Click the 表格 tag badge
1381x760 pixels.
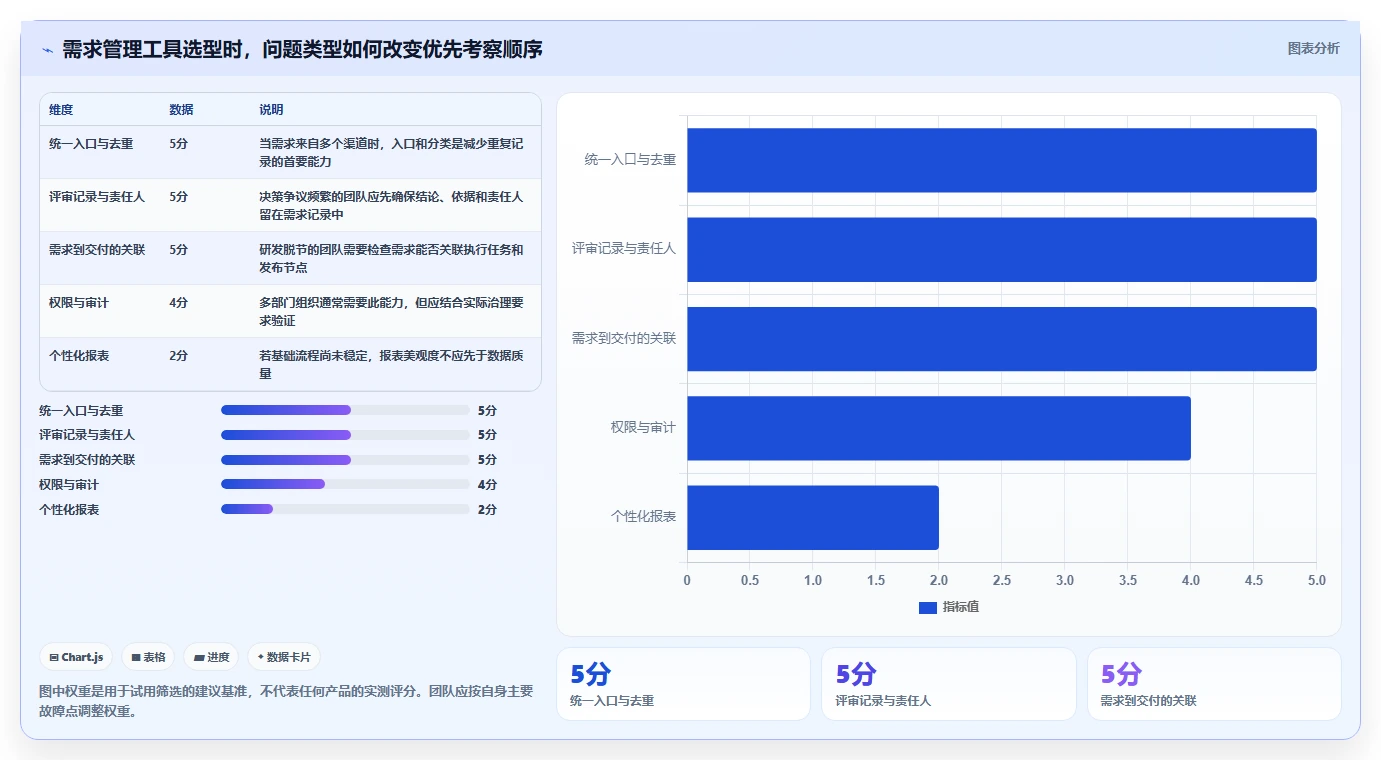pos(148,657)
